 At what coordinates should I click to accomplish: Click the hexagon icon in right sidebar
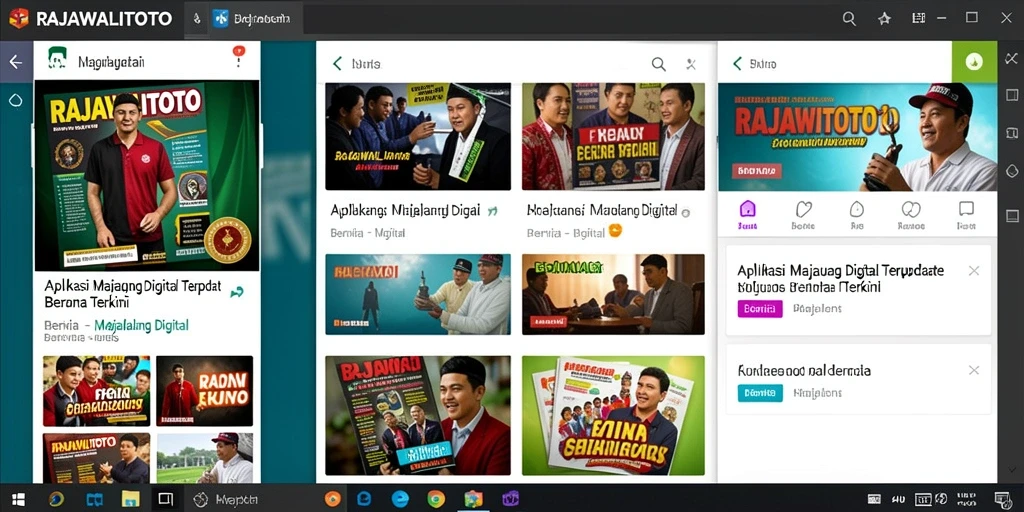pyautogui.click(x=1012, y=171)
